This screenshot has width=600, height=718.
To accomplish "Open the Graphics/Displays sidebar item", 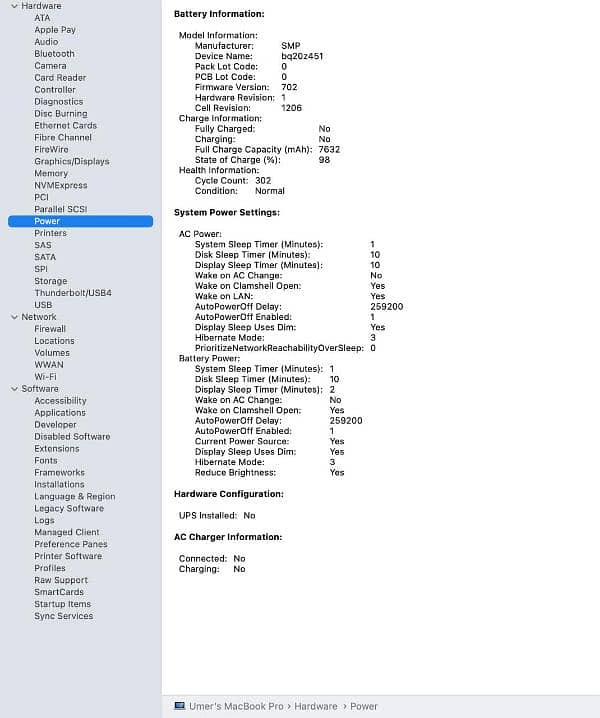I will (x=71, y=161).
